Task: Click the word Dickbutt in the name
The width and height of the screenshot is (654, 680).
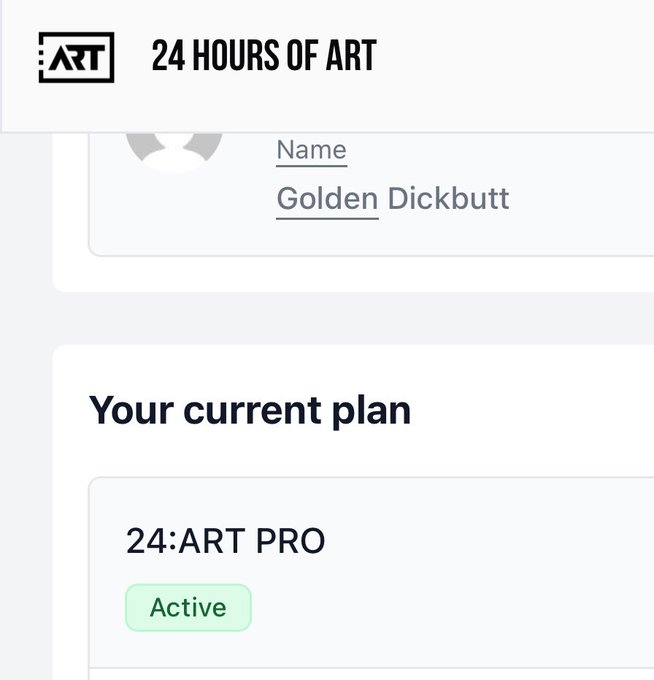Action: pos(448,199)
